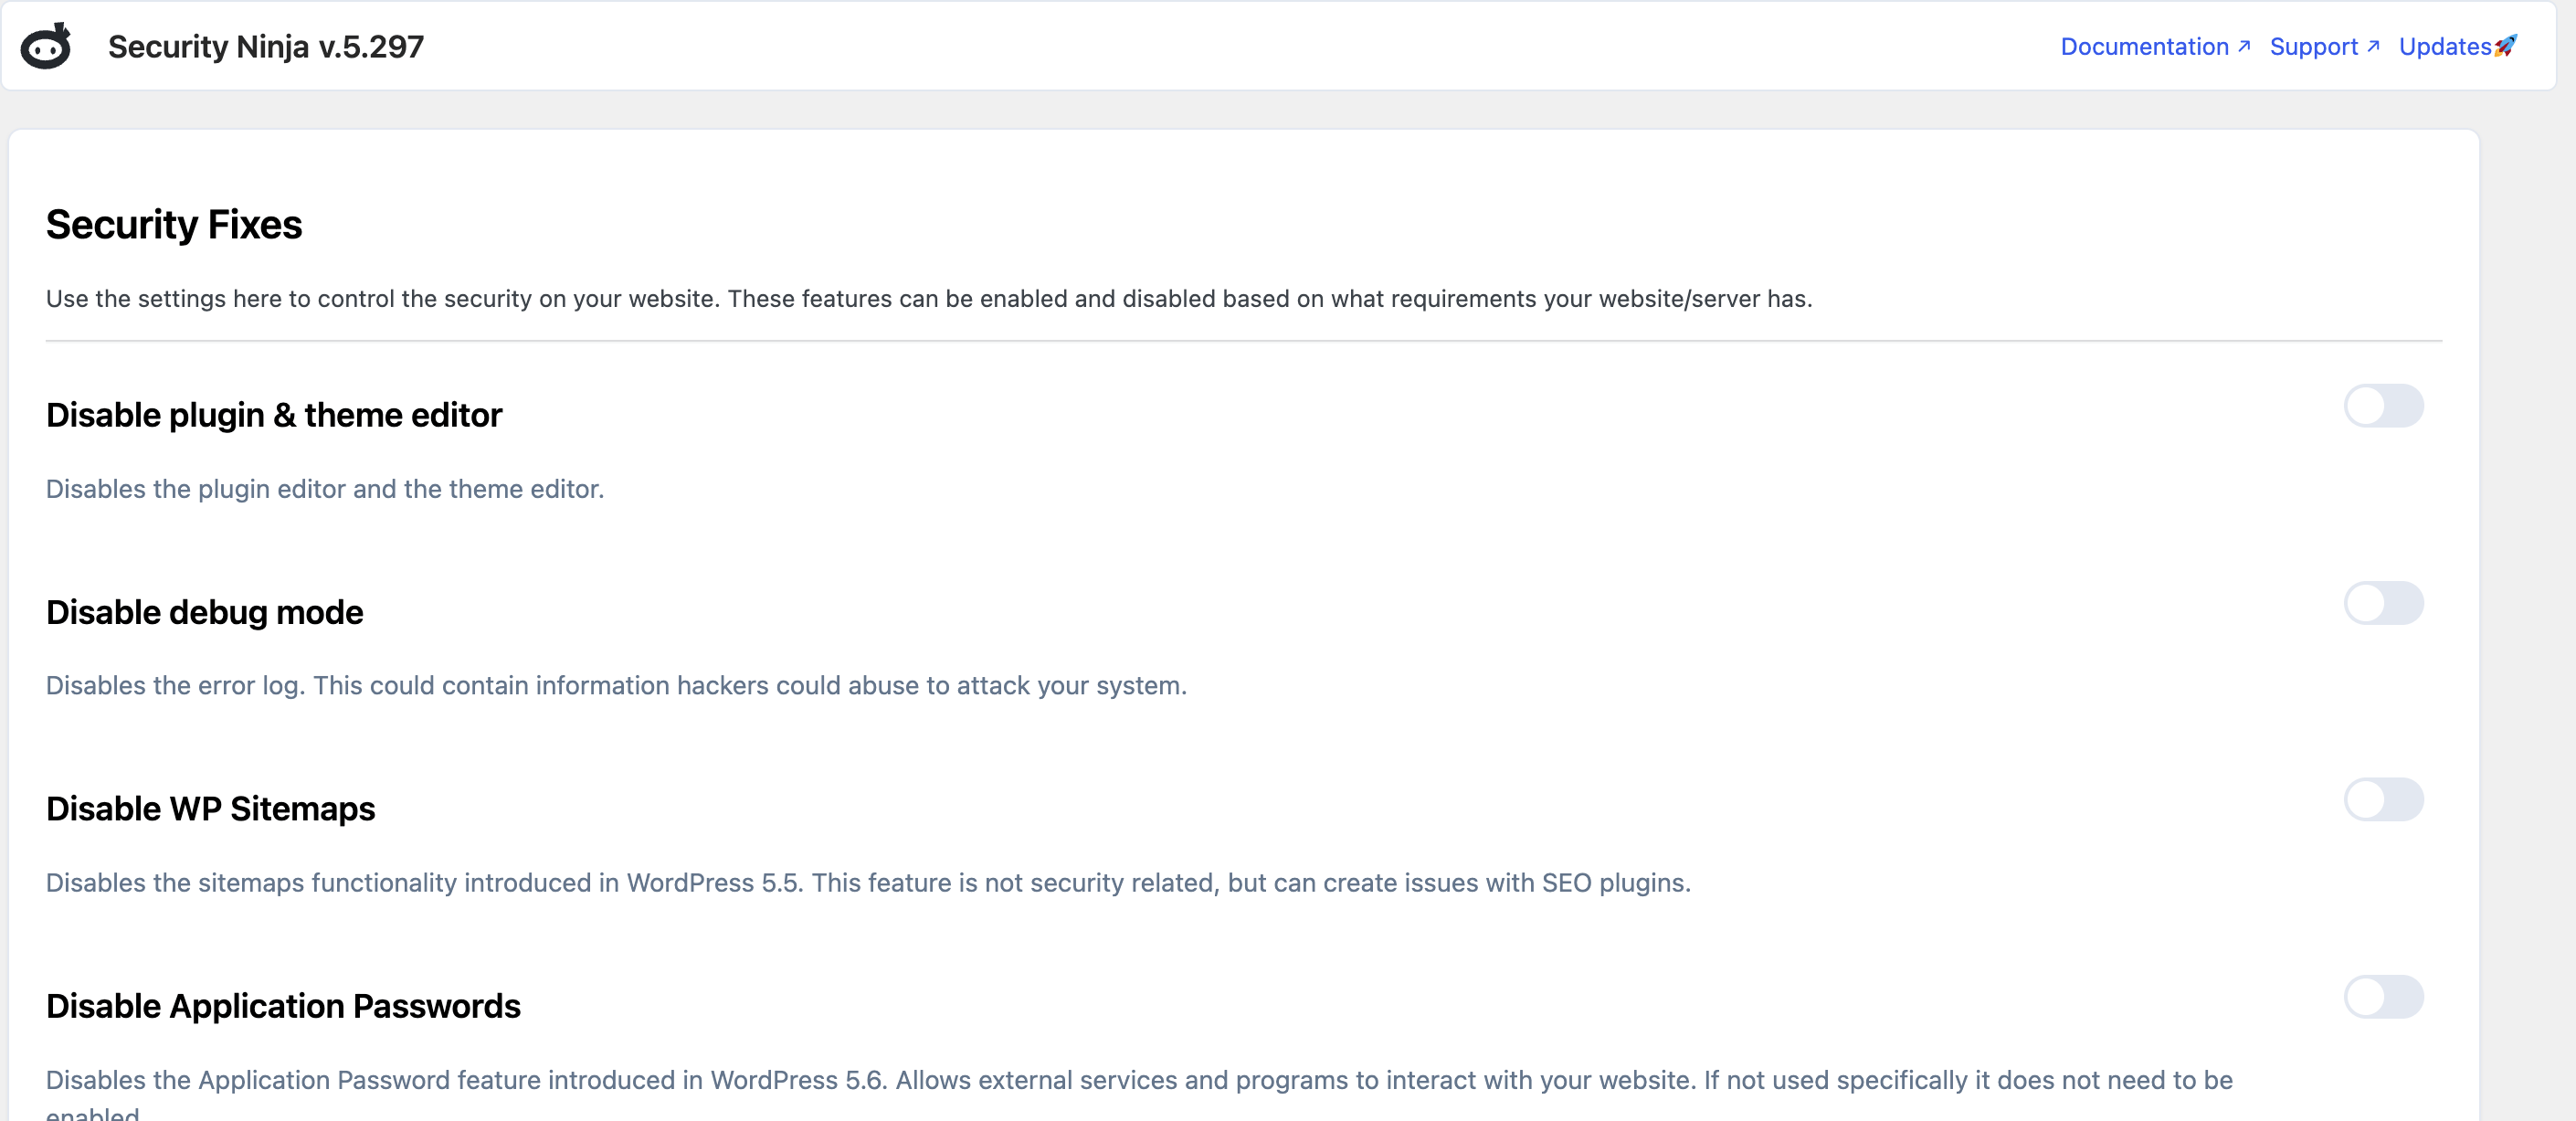Viewport: 2576px width, 1121px height.
Task: Click the Security Fixes intro paragraph
Action: (x=929, y=299)
